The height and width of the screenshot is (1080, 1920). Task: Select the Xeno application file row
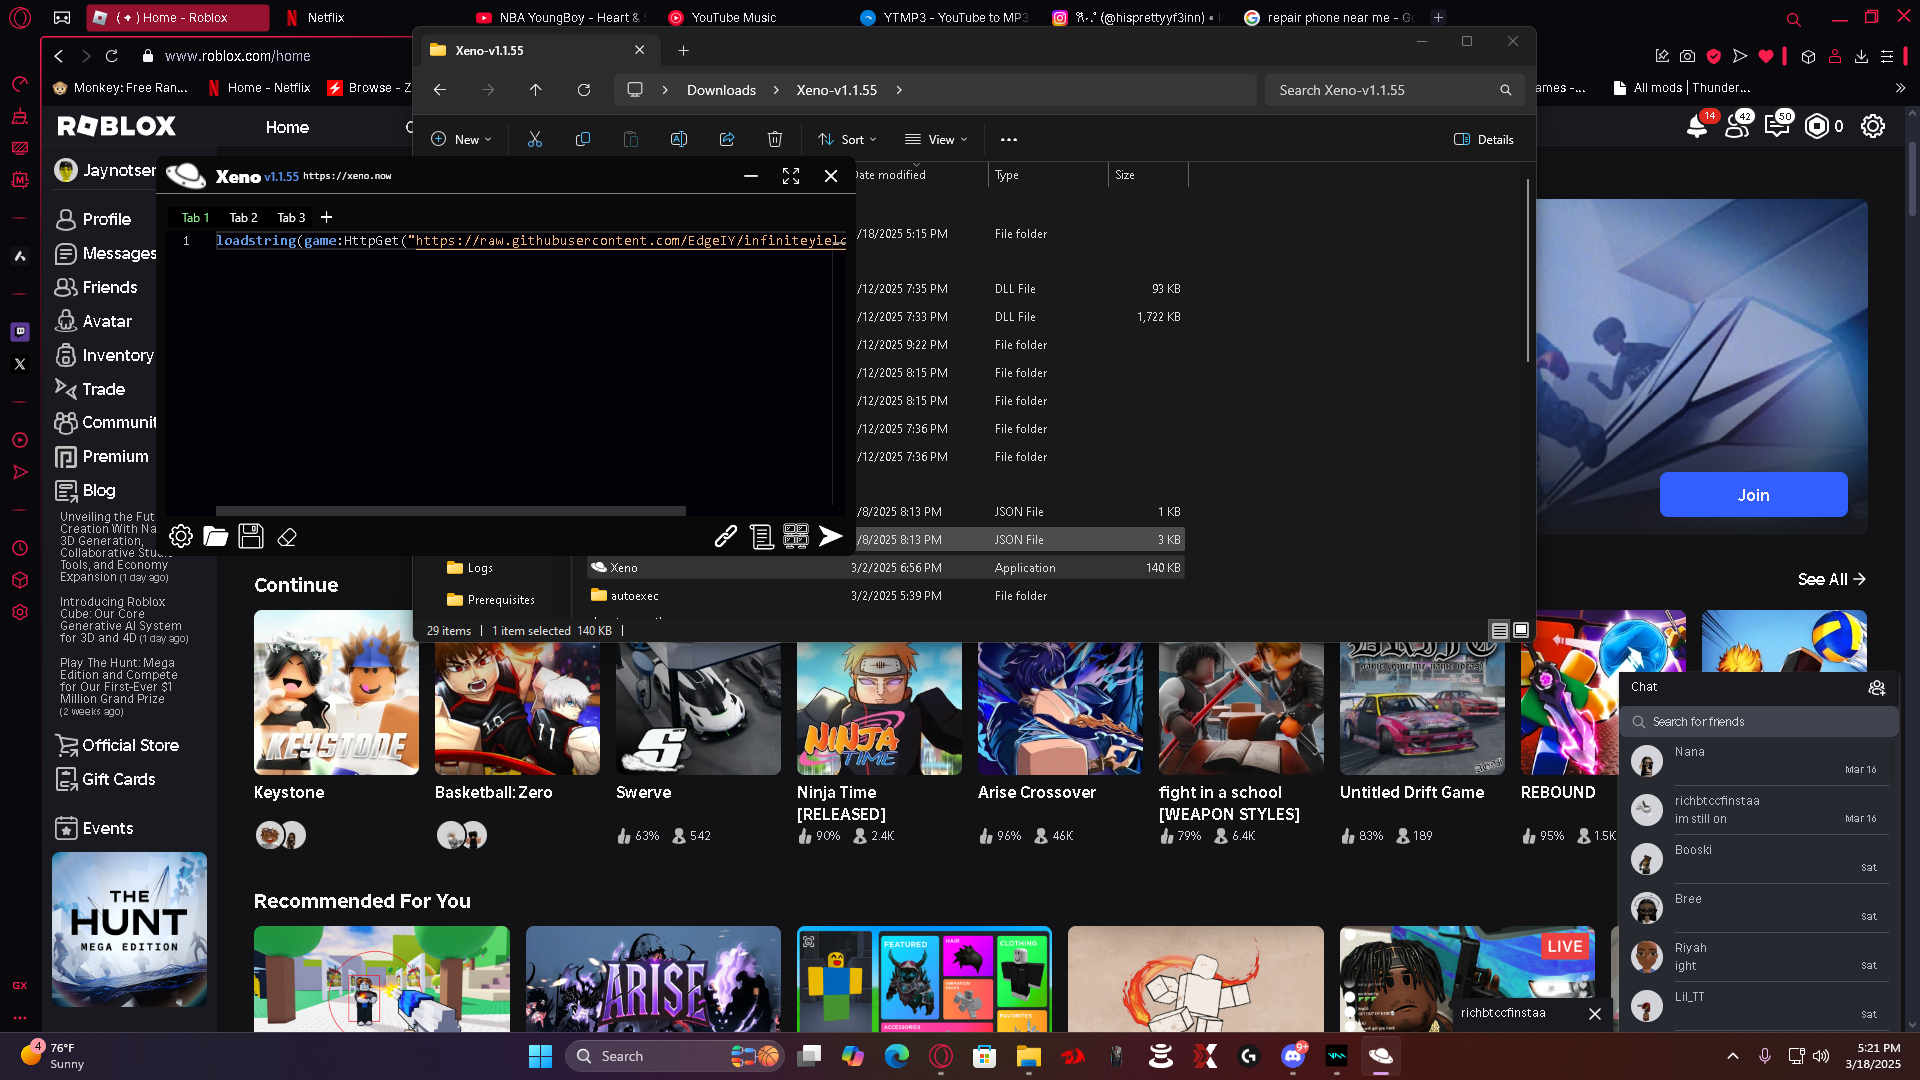tap(885, 568)
